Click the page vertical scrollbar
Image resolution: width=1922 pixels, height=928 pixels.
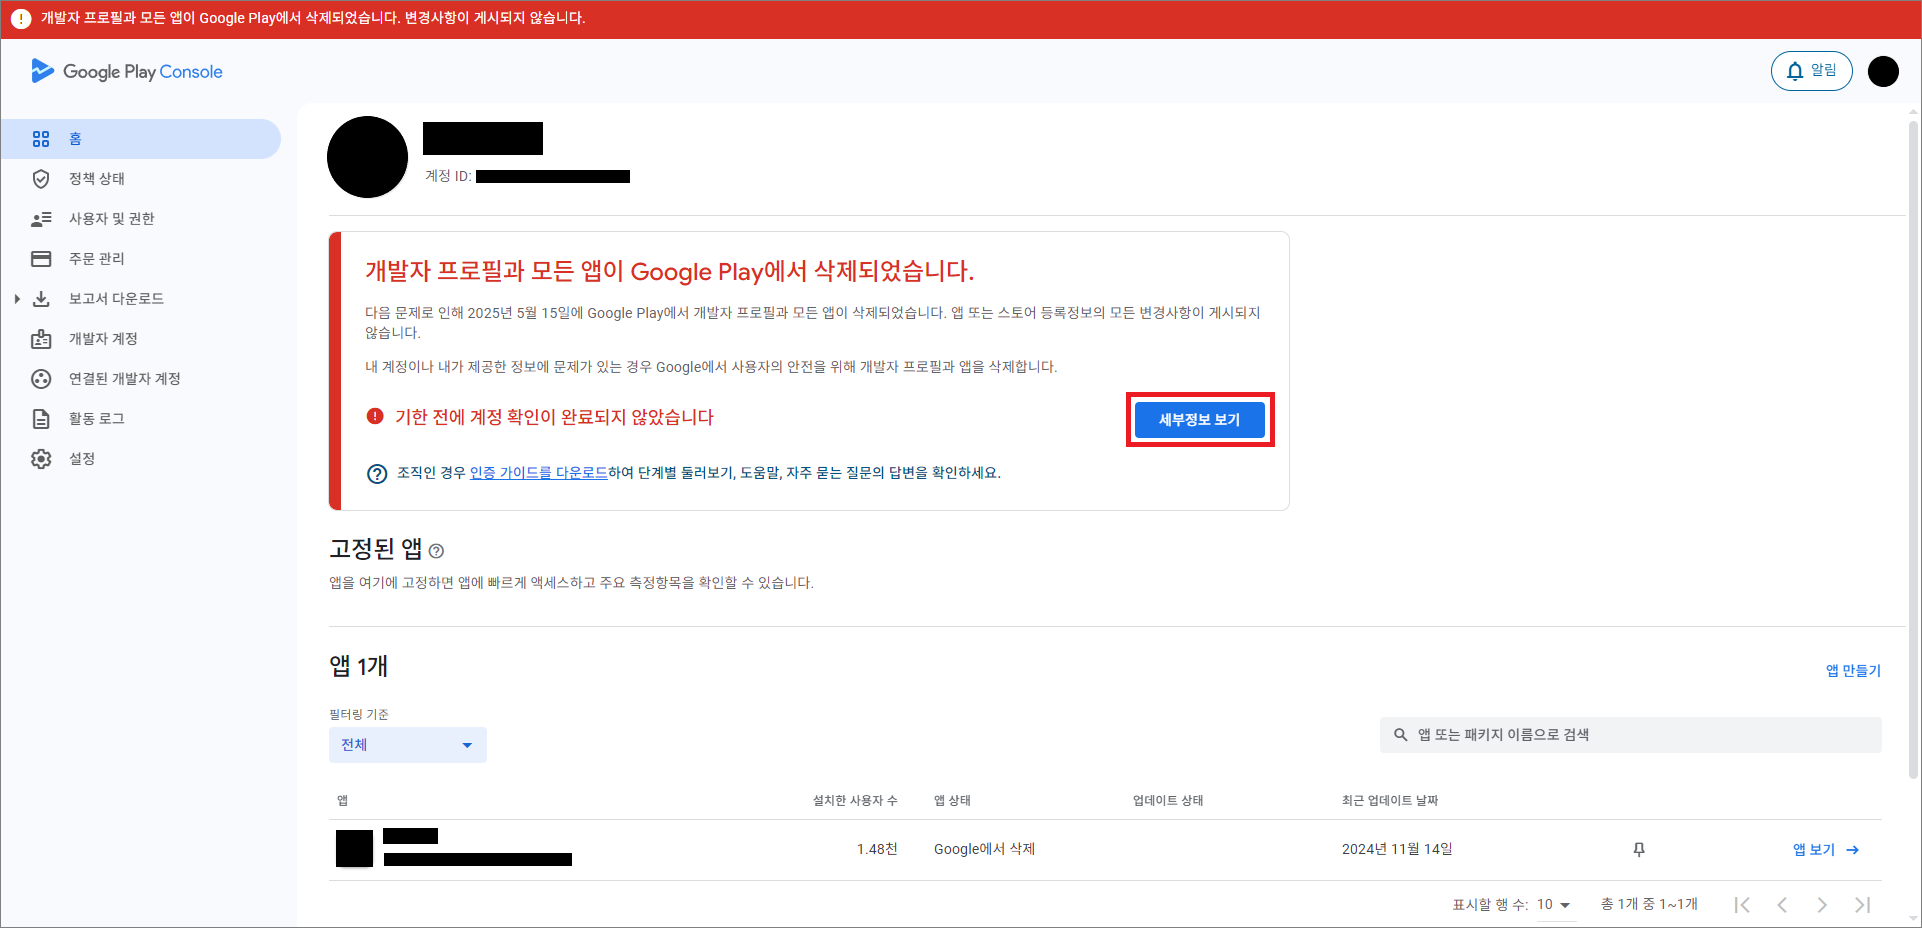(x=1914, y=450)
